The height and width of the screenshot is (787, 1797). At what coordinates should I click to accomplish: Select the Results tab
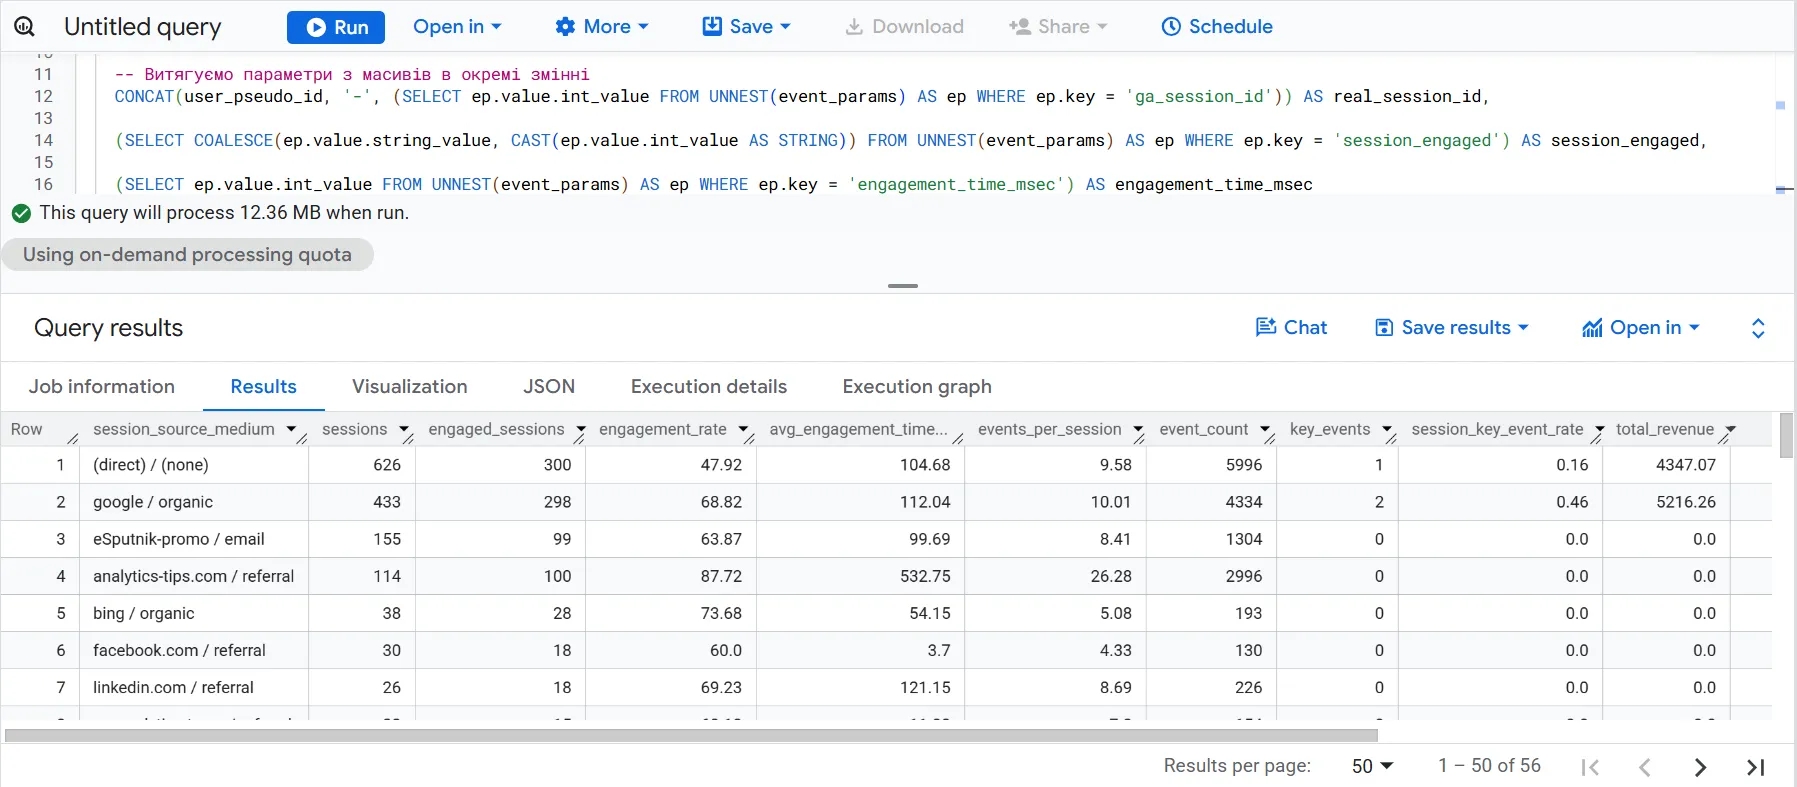click(x=264, y=387)
